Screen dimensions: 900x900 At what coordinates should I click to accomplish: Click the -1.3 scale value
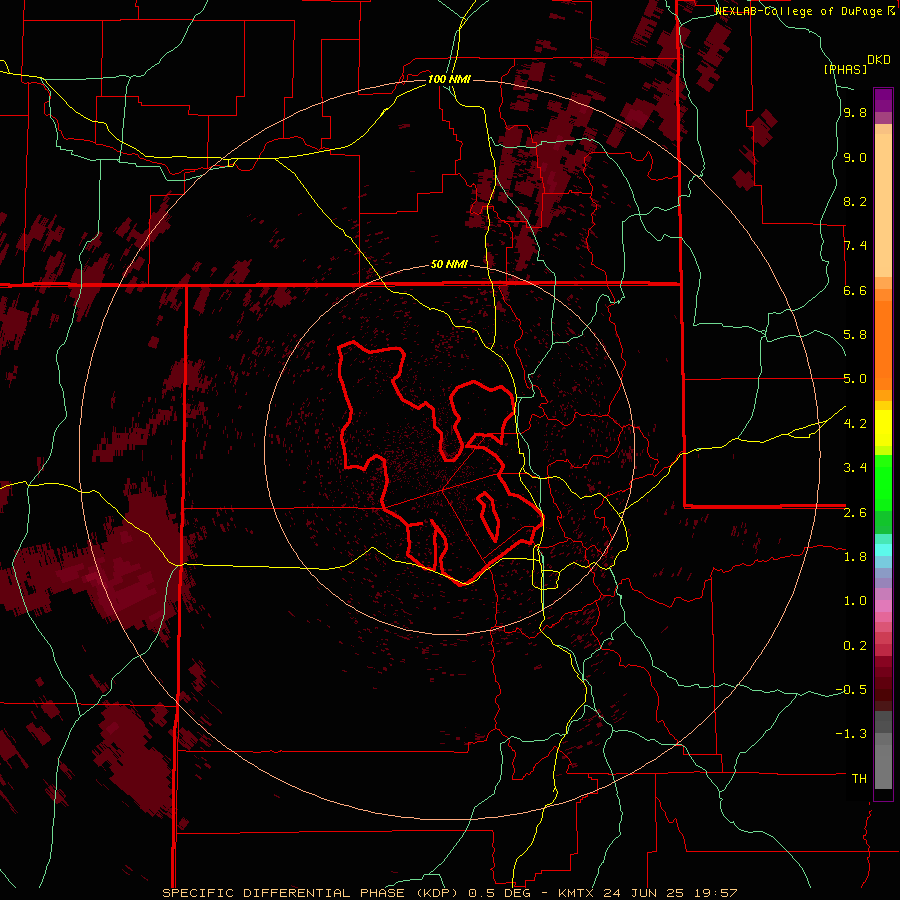pos(851,734)
